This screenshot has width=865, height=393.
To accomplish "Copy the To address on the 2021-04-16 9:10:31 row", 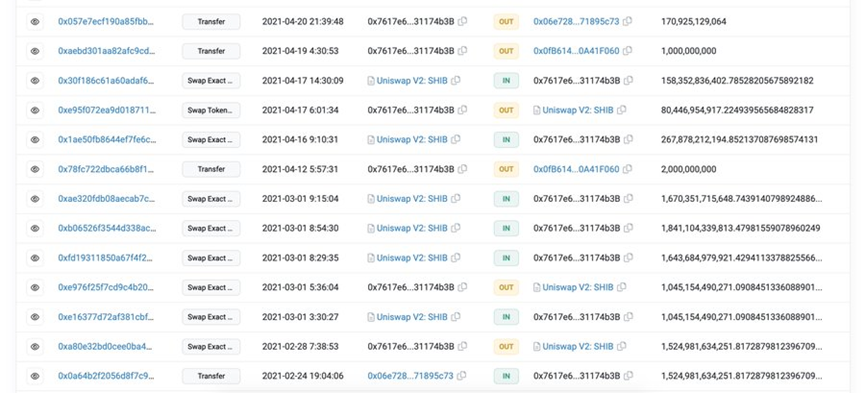I will [628, 140].
